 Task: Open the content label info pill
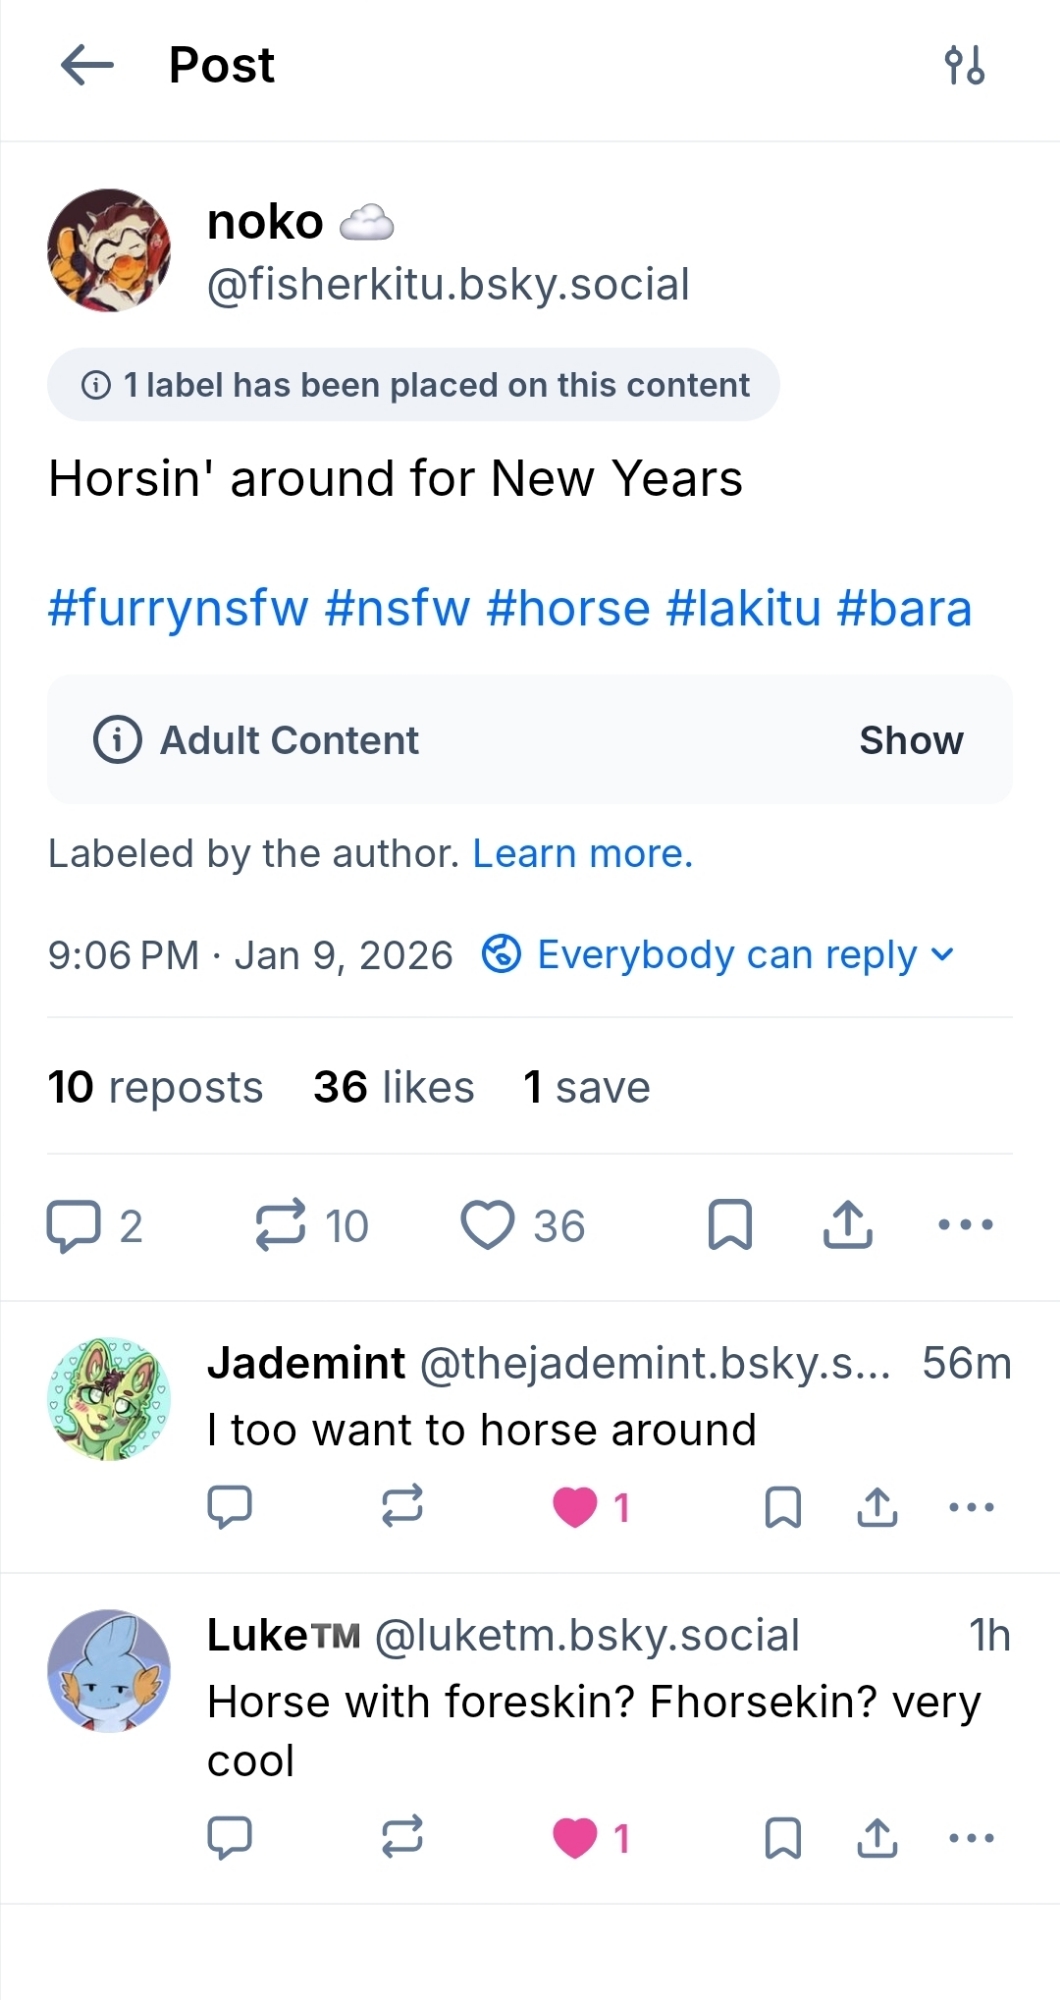coord(413,385)
